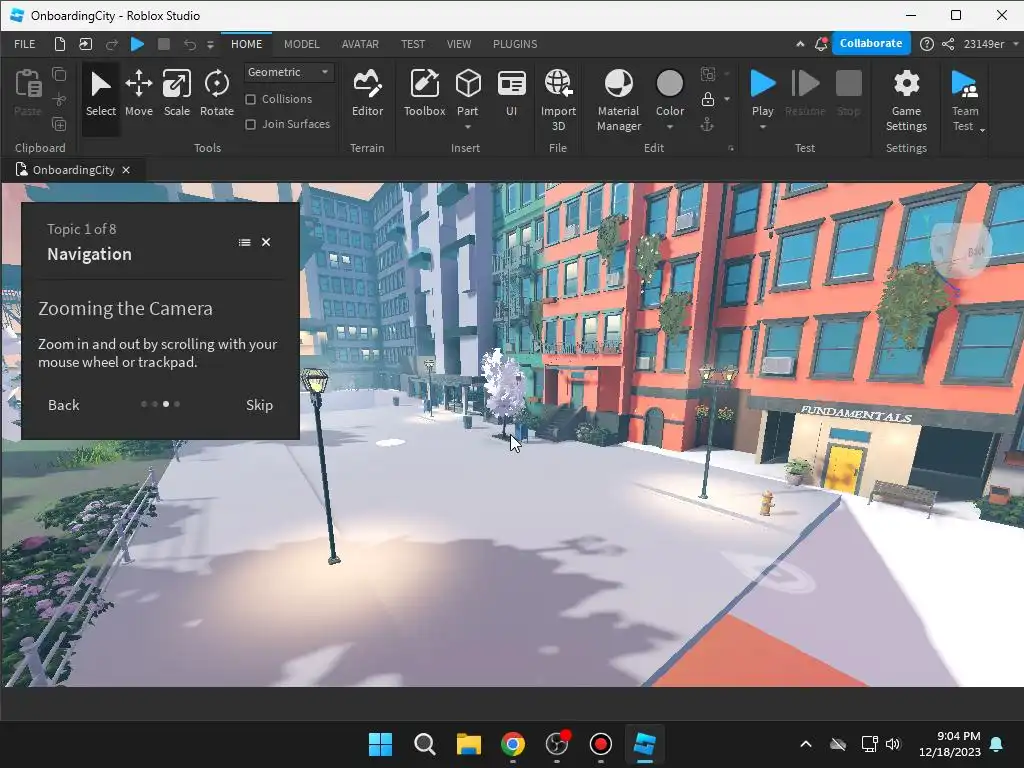Click the quick access Play arrow
This screenshot has height=768, width=1024.
(x=137, y=44)
